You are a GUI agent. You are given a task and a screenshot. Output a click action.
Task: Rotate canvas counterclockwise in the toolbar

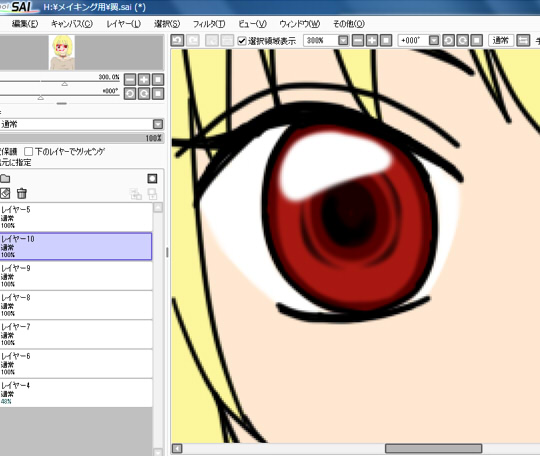[448, 41]
